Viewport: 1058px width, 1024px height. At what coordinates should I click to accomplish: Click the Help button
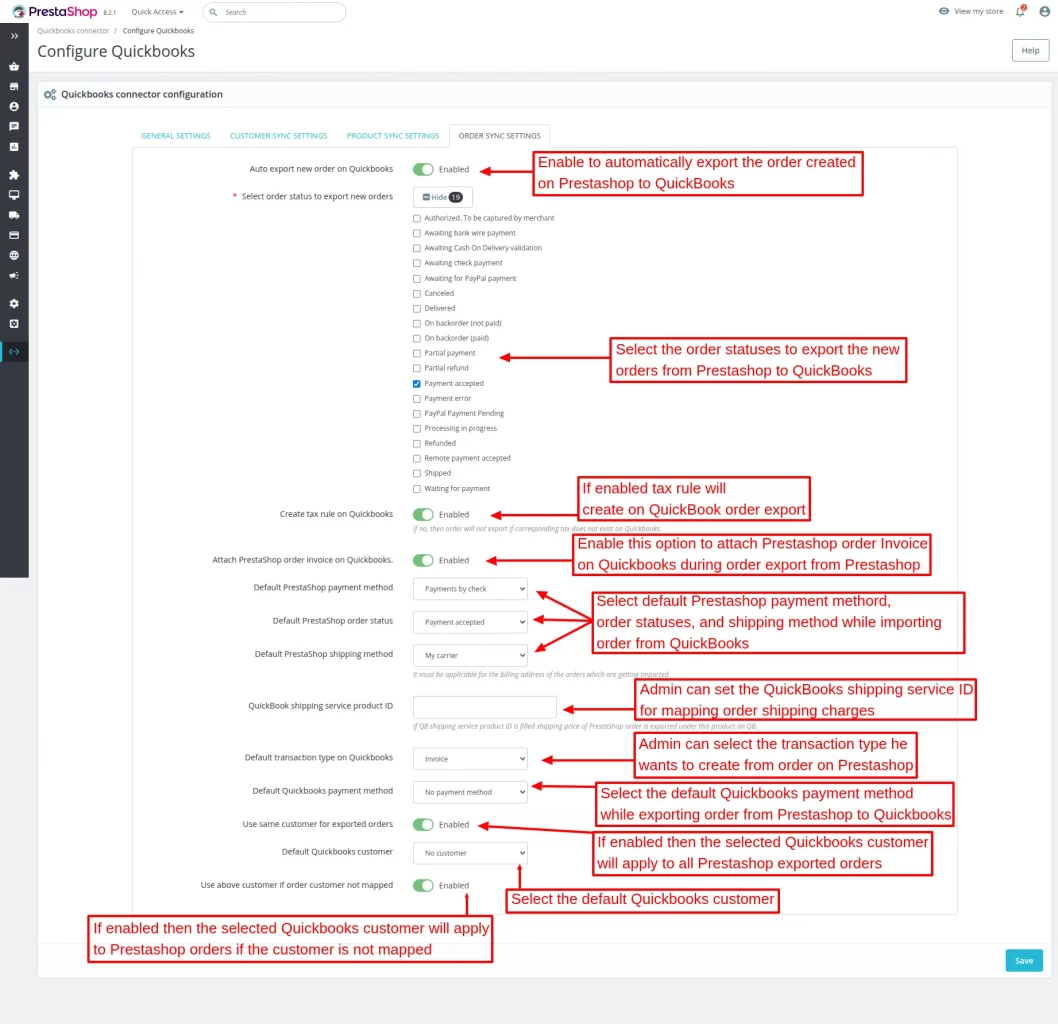(x=1030, y=51)
